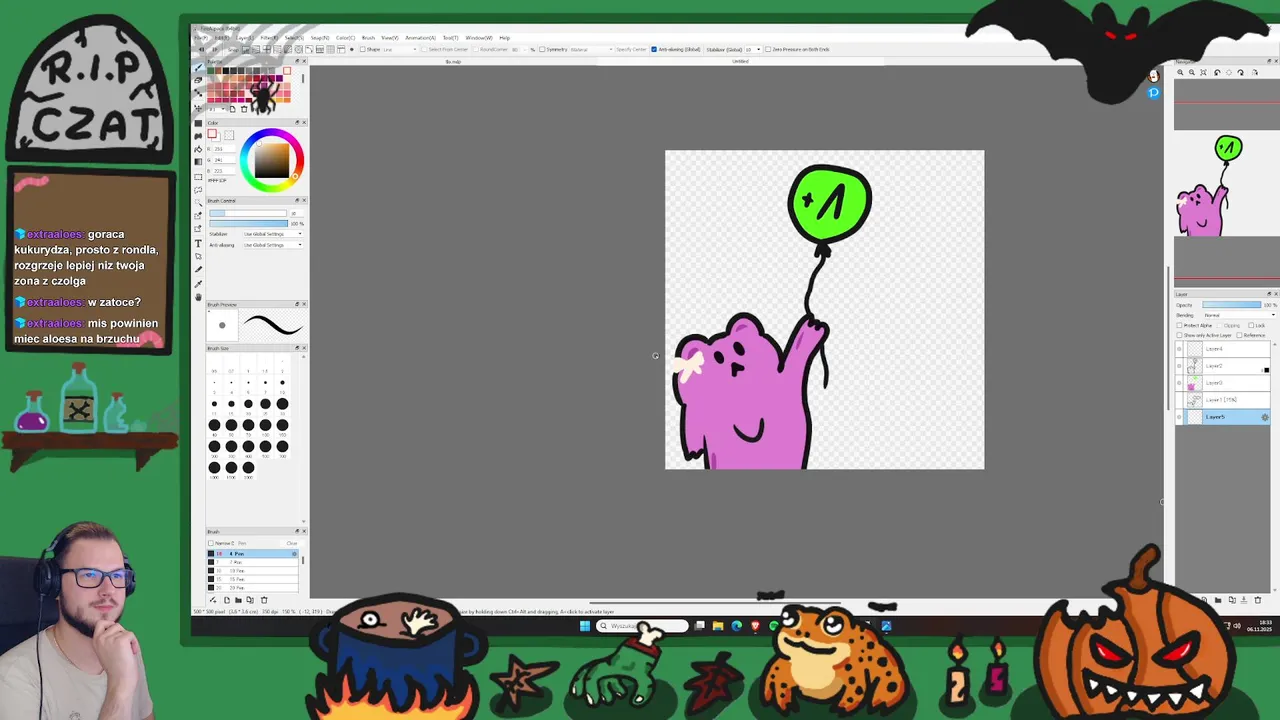Enable the layer Lock checkbox
Viewport: 1280px width, 720px height.
click(x=1251, y=325)
